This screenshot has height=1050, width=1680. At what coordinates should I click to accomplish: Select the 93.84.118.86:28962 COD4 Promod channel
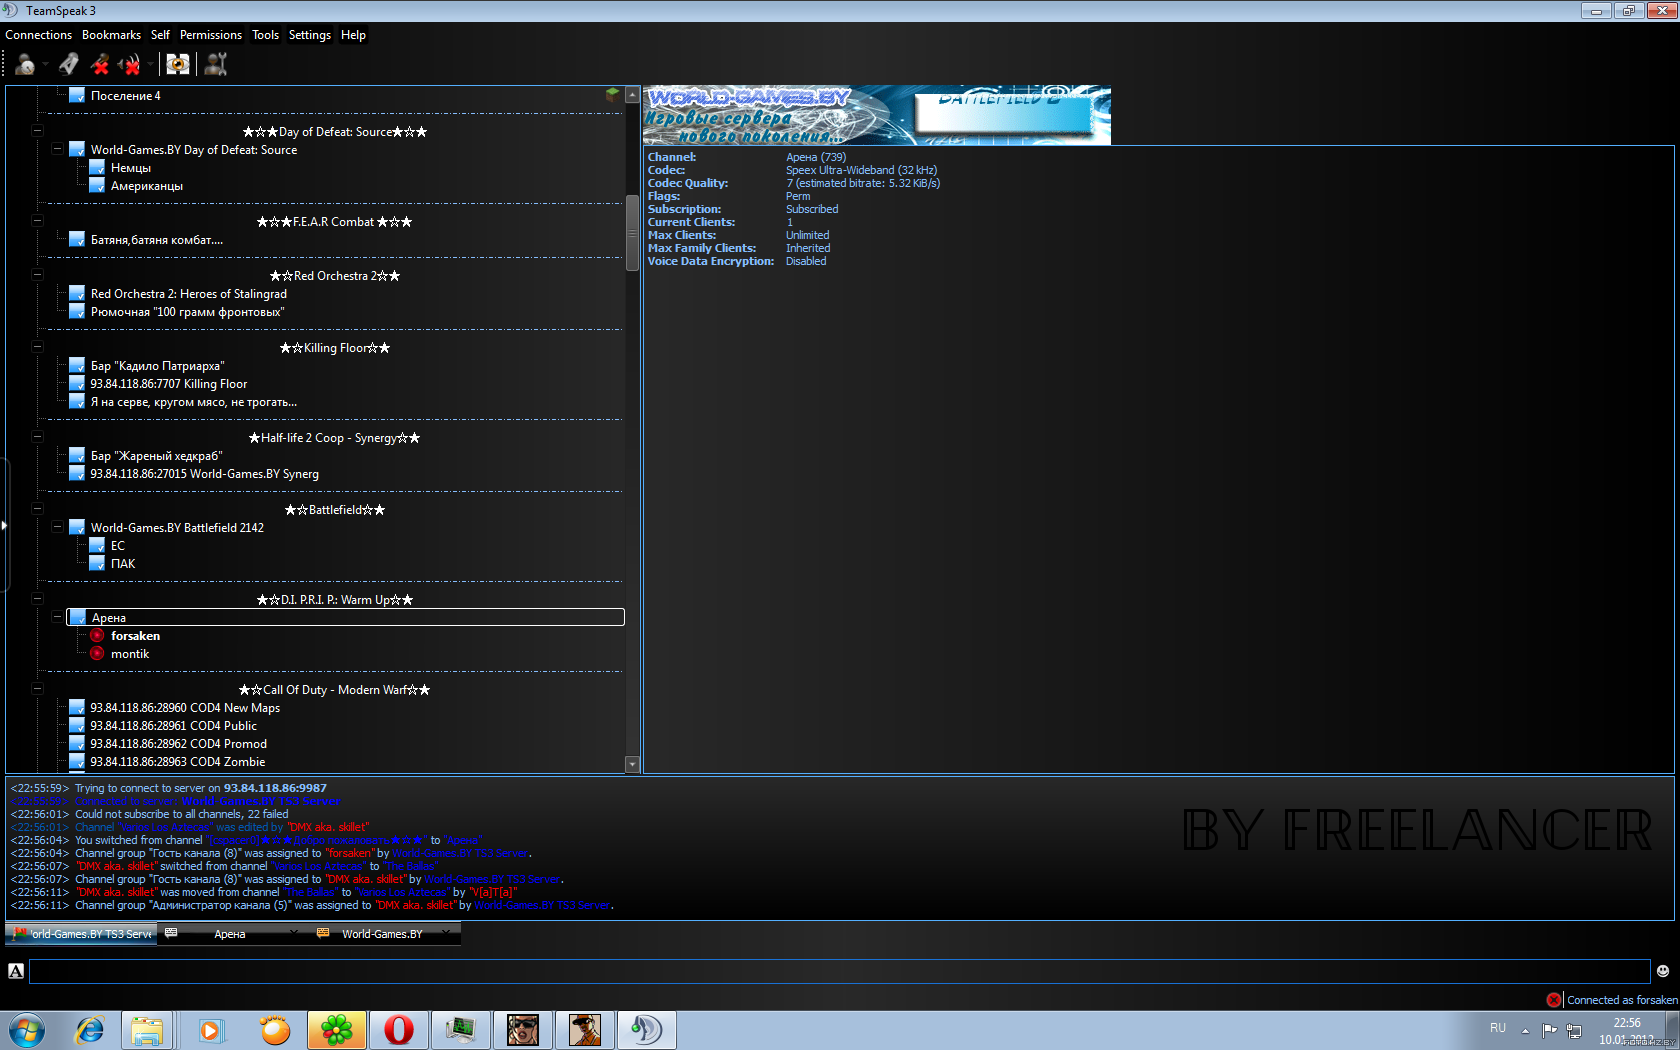(x=178, y=743)
